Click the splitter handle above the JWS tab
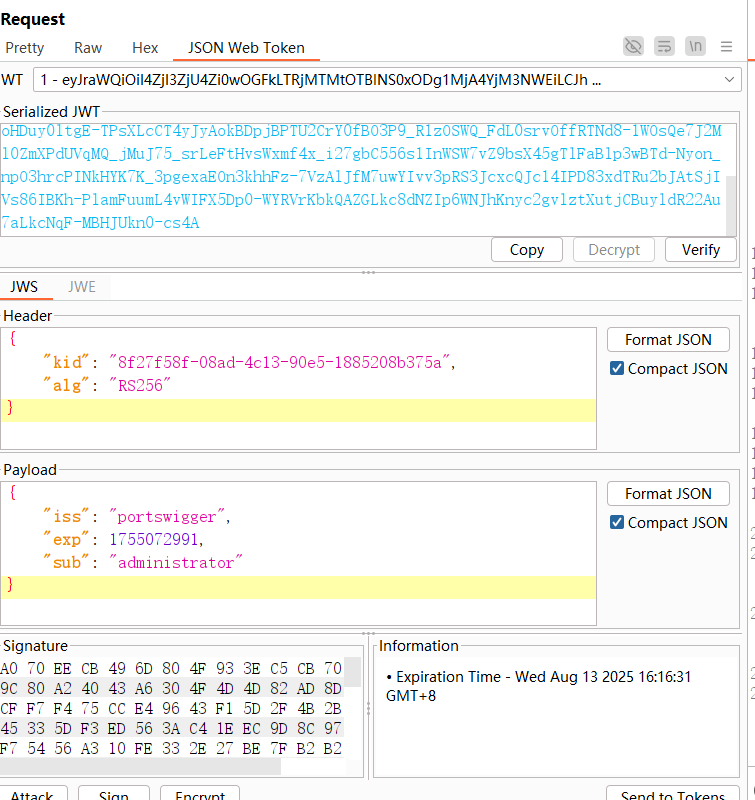Viewport: 755px width, 800px height. click(x=368, y=272)
